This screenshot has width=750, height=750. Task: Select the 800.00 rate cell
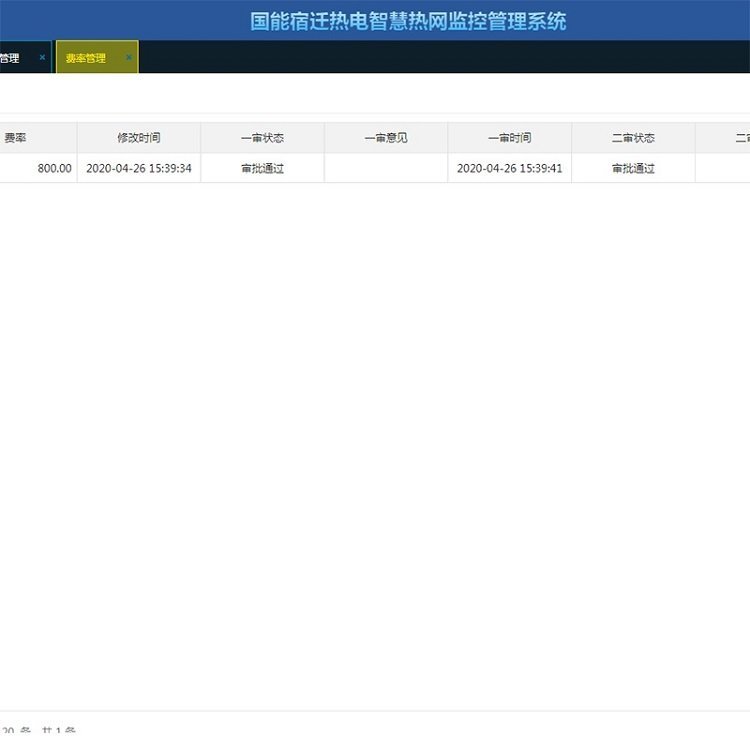tap(54, 168)
